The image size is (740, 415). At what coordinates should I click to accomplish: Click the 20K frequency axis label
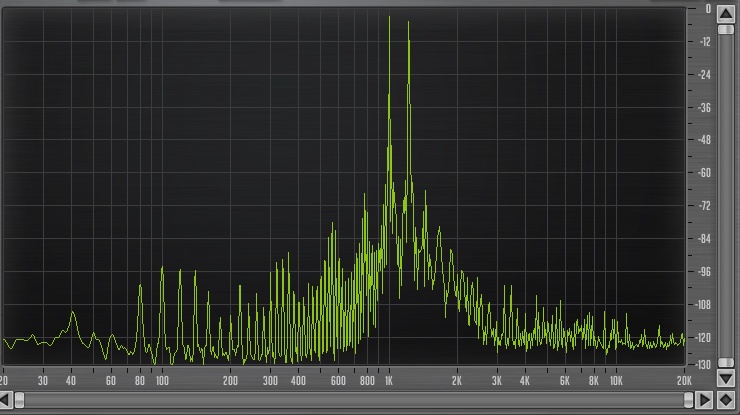684,381
